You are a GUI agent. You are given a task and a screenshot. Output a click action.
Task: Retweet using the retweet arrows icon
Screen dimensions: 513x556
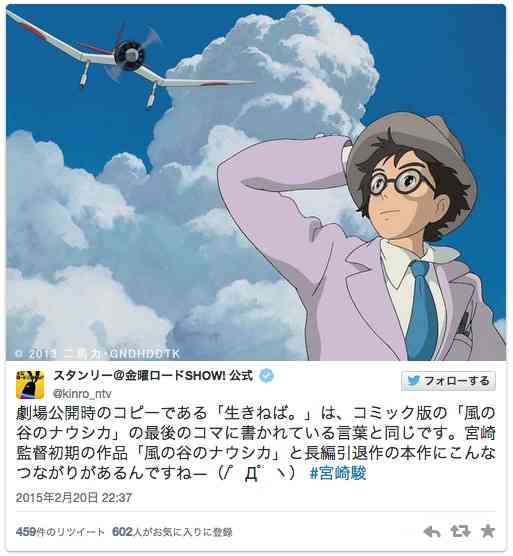coord(460,532)
